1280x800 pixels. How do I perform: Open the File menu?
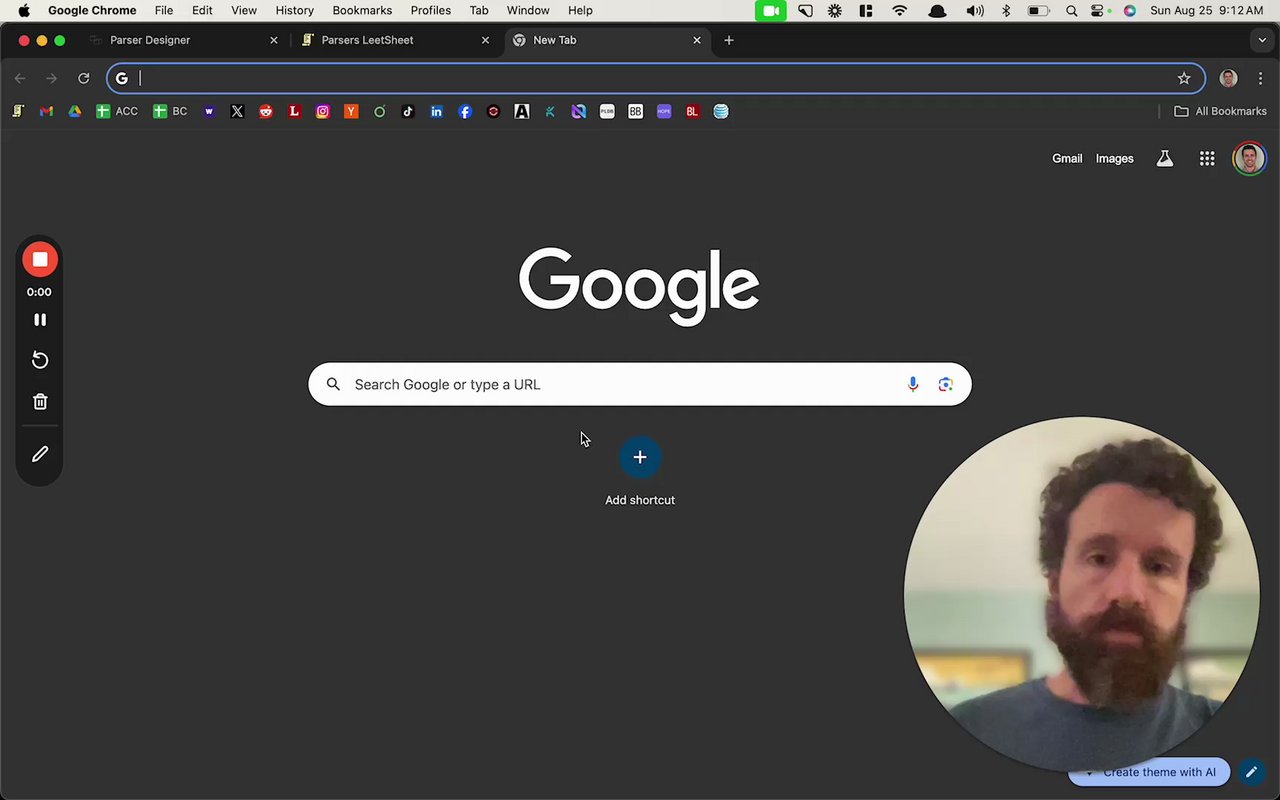pyautogui.click(x=164, y=10)
